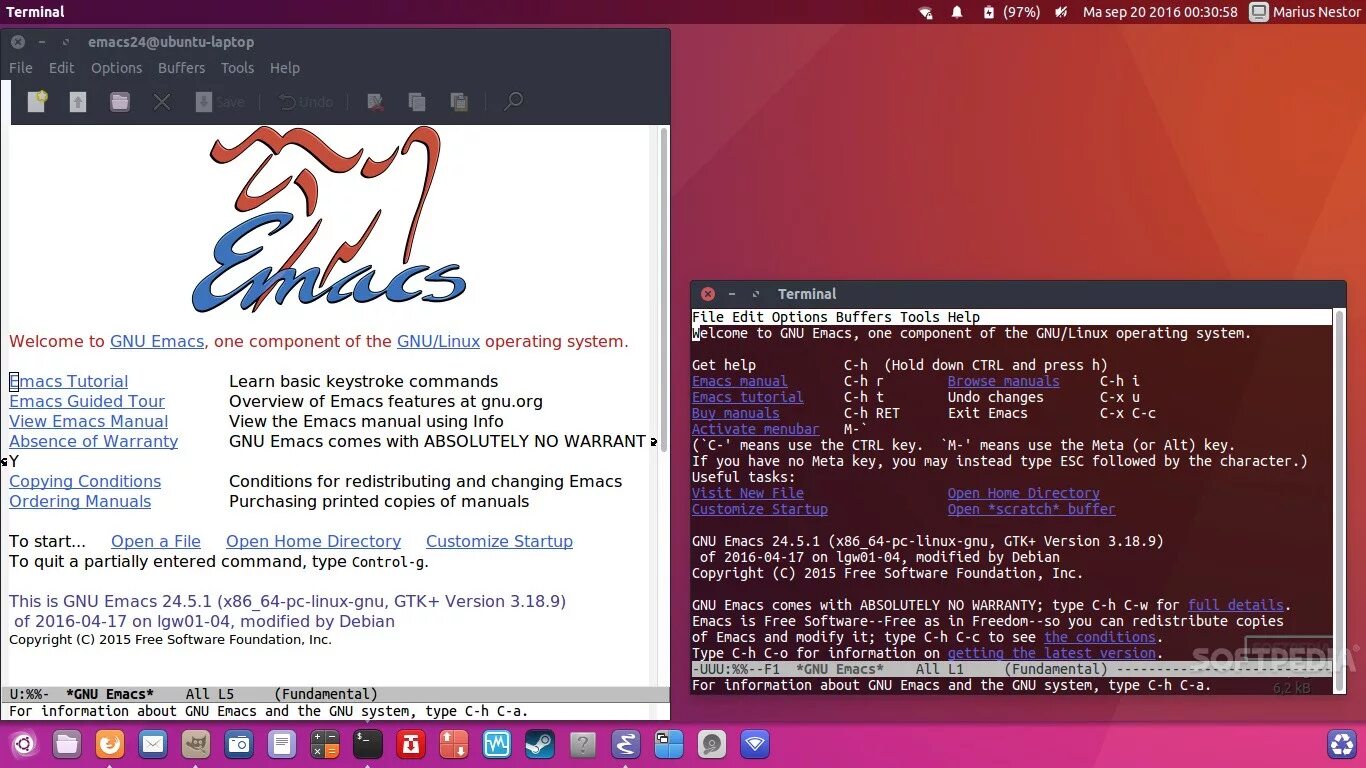Screen dimensions: 1366x768
Task: Click the Customize Startup link in GUI Emacs
Action: [499, 541]
